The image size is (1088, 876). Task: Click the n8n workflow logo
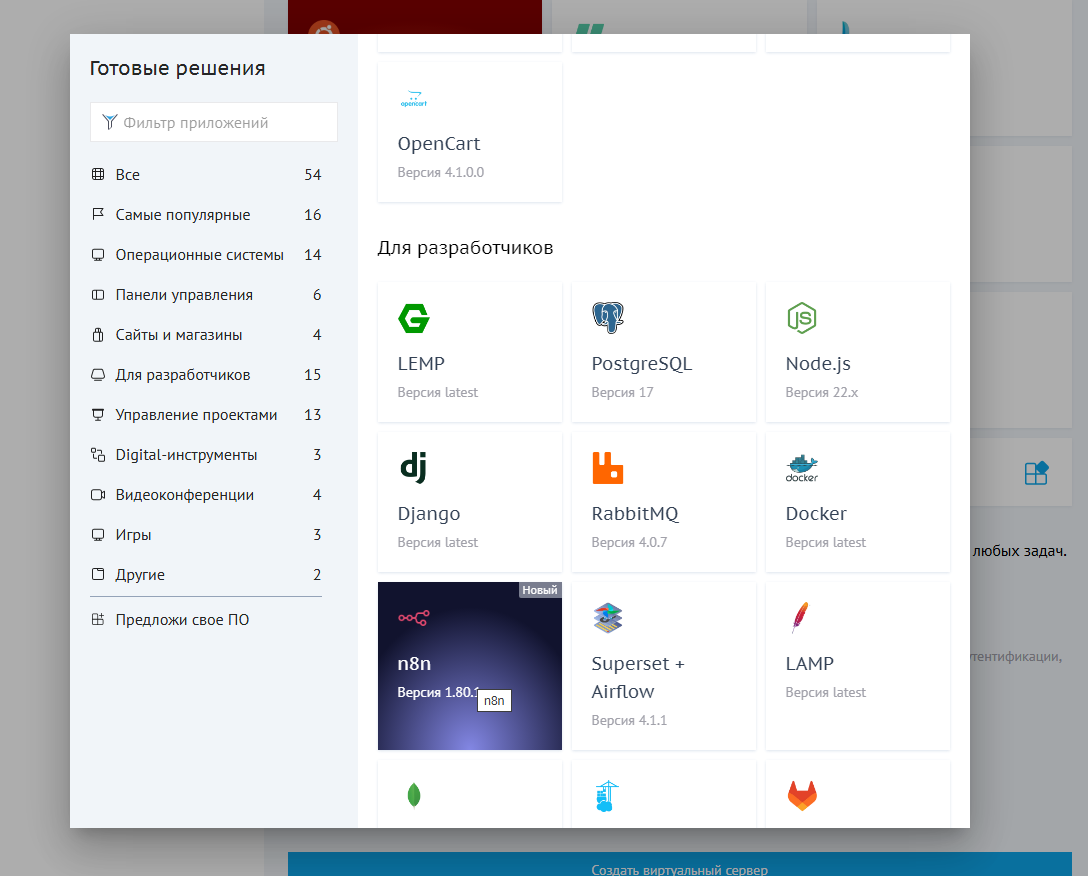pos(414,618)
